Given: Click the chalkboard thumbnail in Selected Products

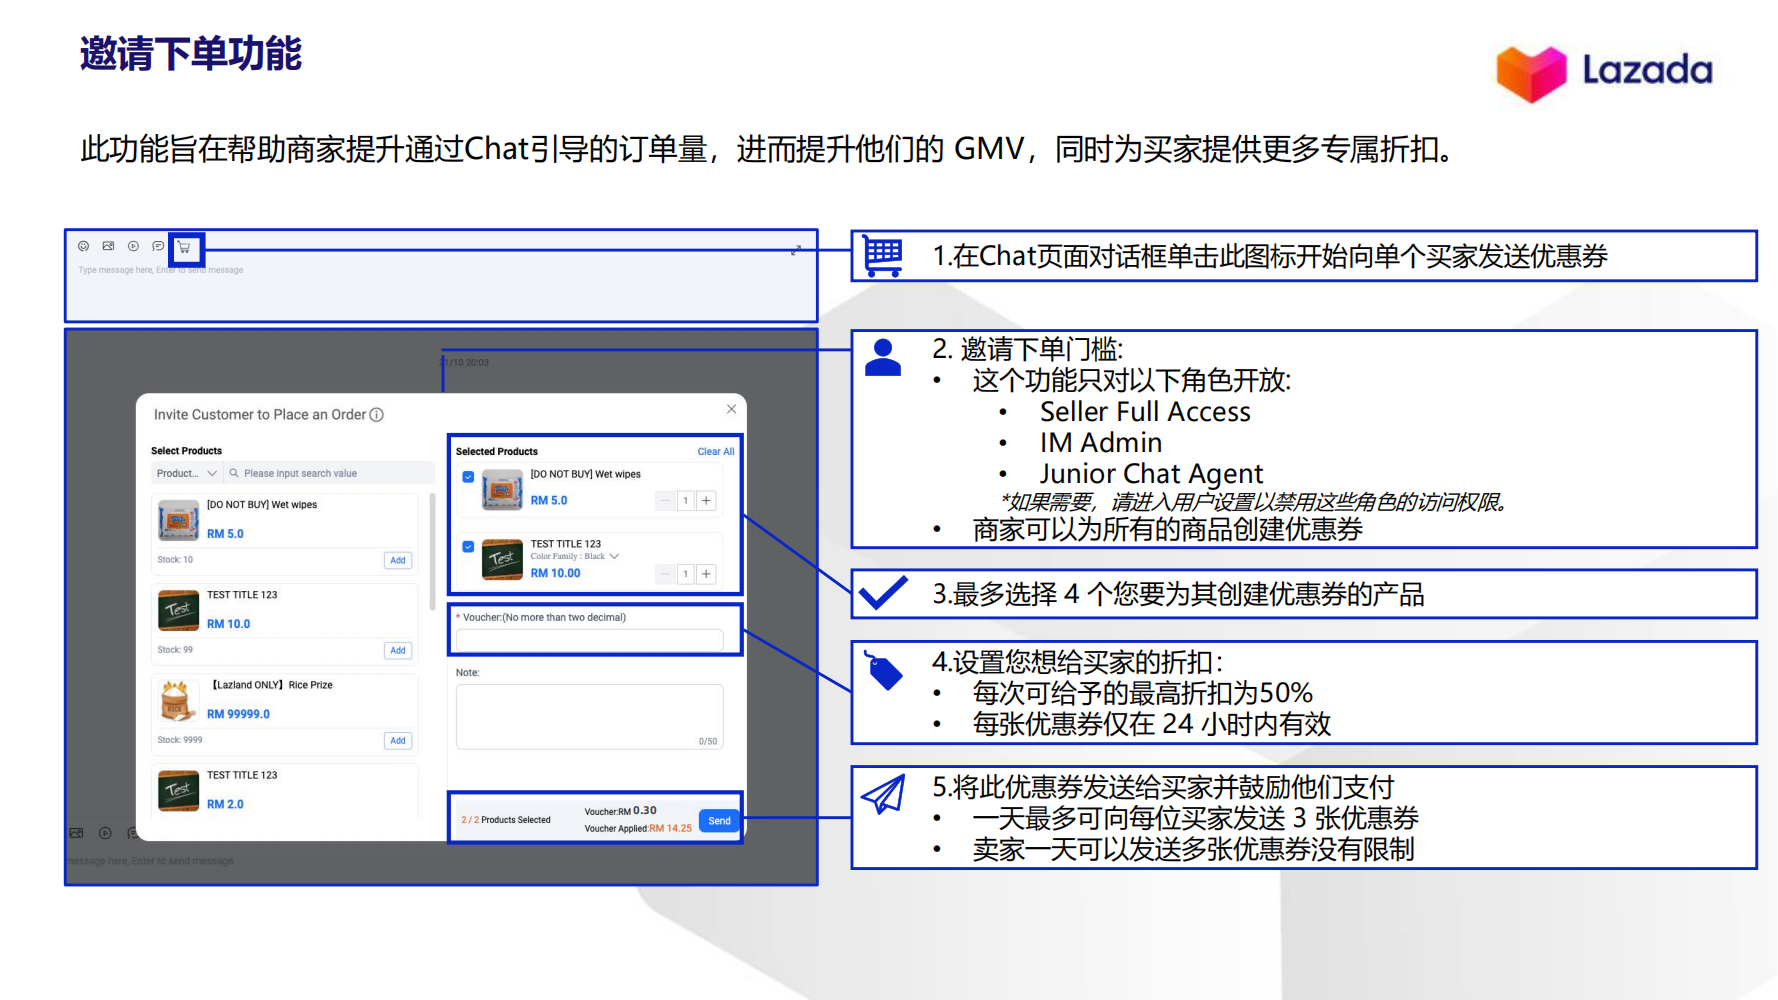Looking at the screenshot, I should click(502, 559).
